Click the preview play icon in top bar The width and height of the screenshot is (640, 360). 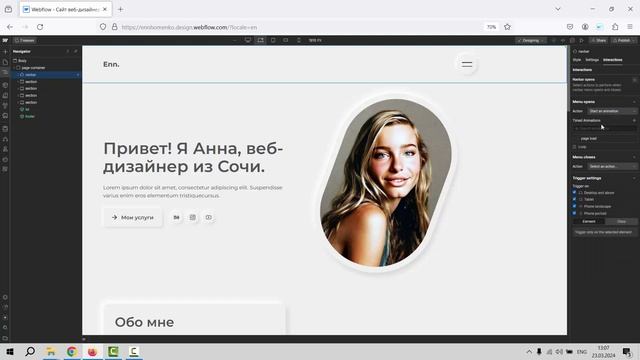[x=582, y=40]
